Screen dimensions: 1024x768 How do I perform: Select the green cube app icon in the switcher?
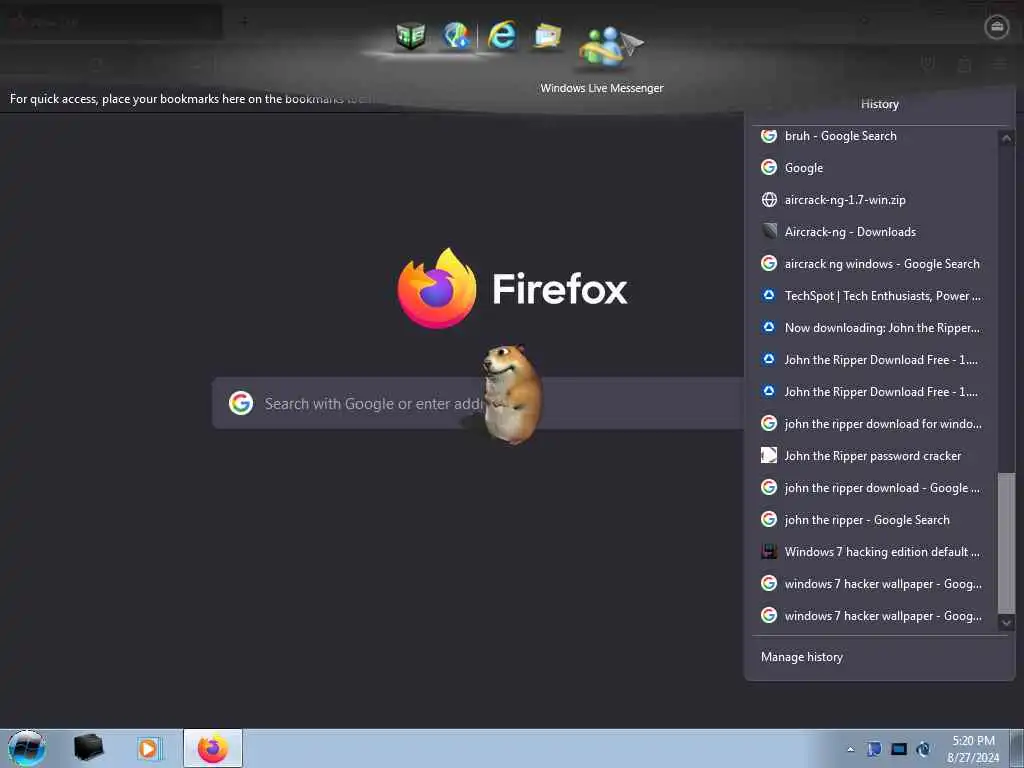[x=411, y=35]
